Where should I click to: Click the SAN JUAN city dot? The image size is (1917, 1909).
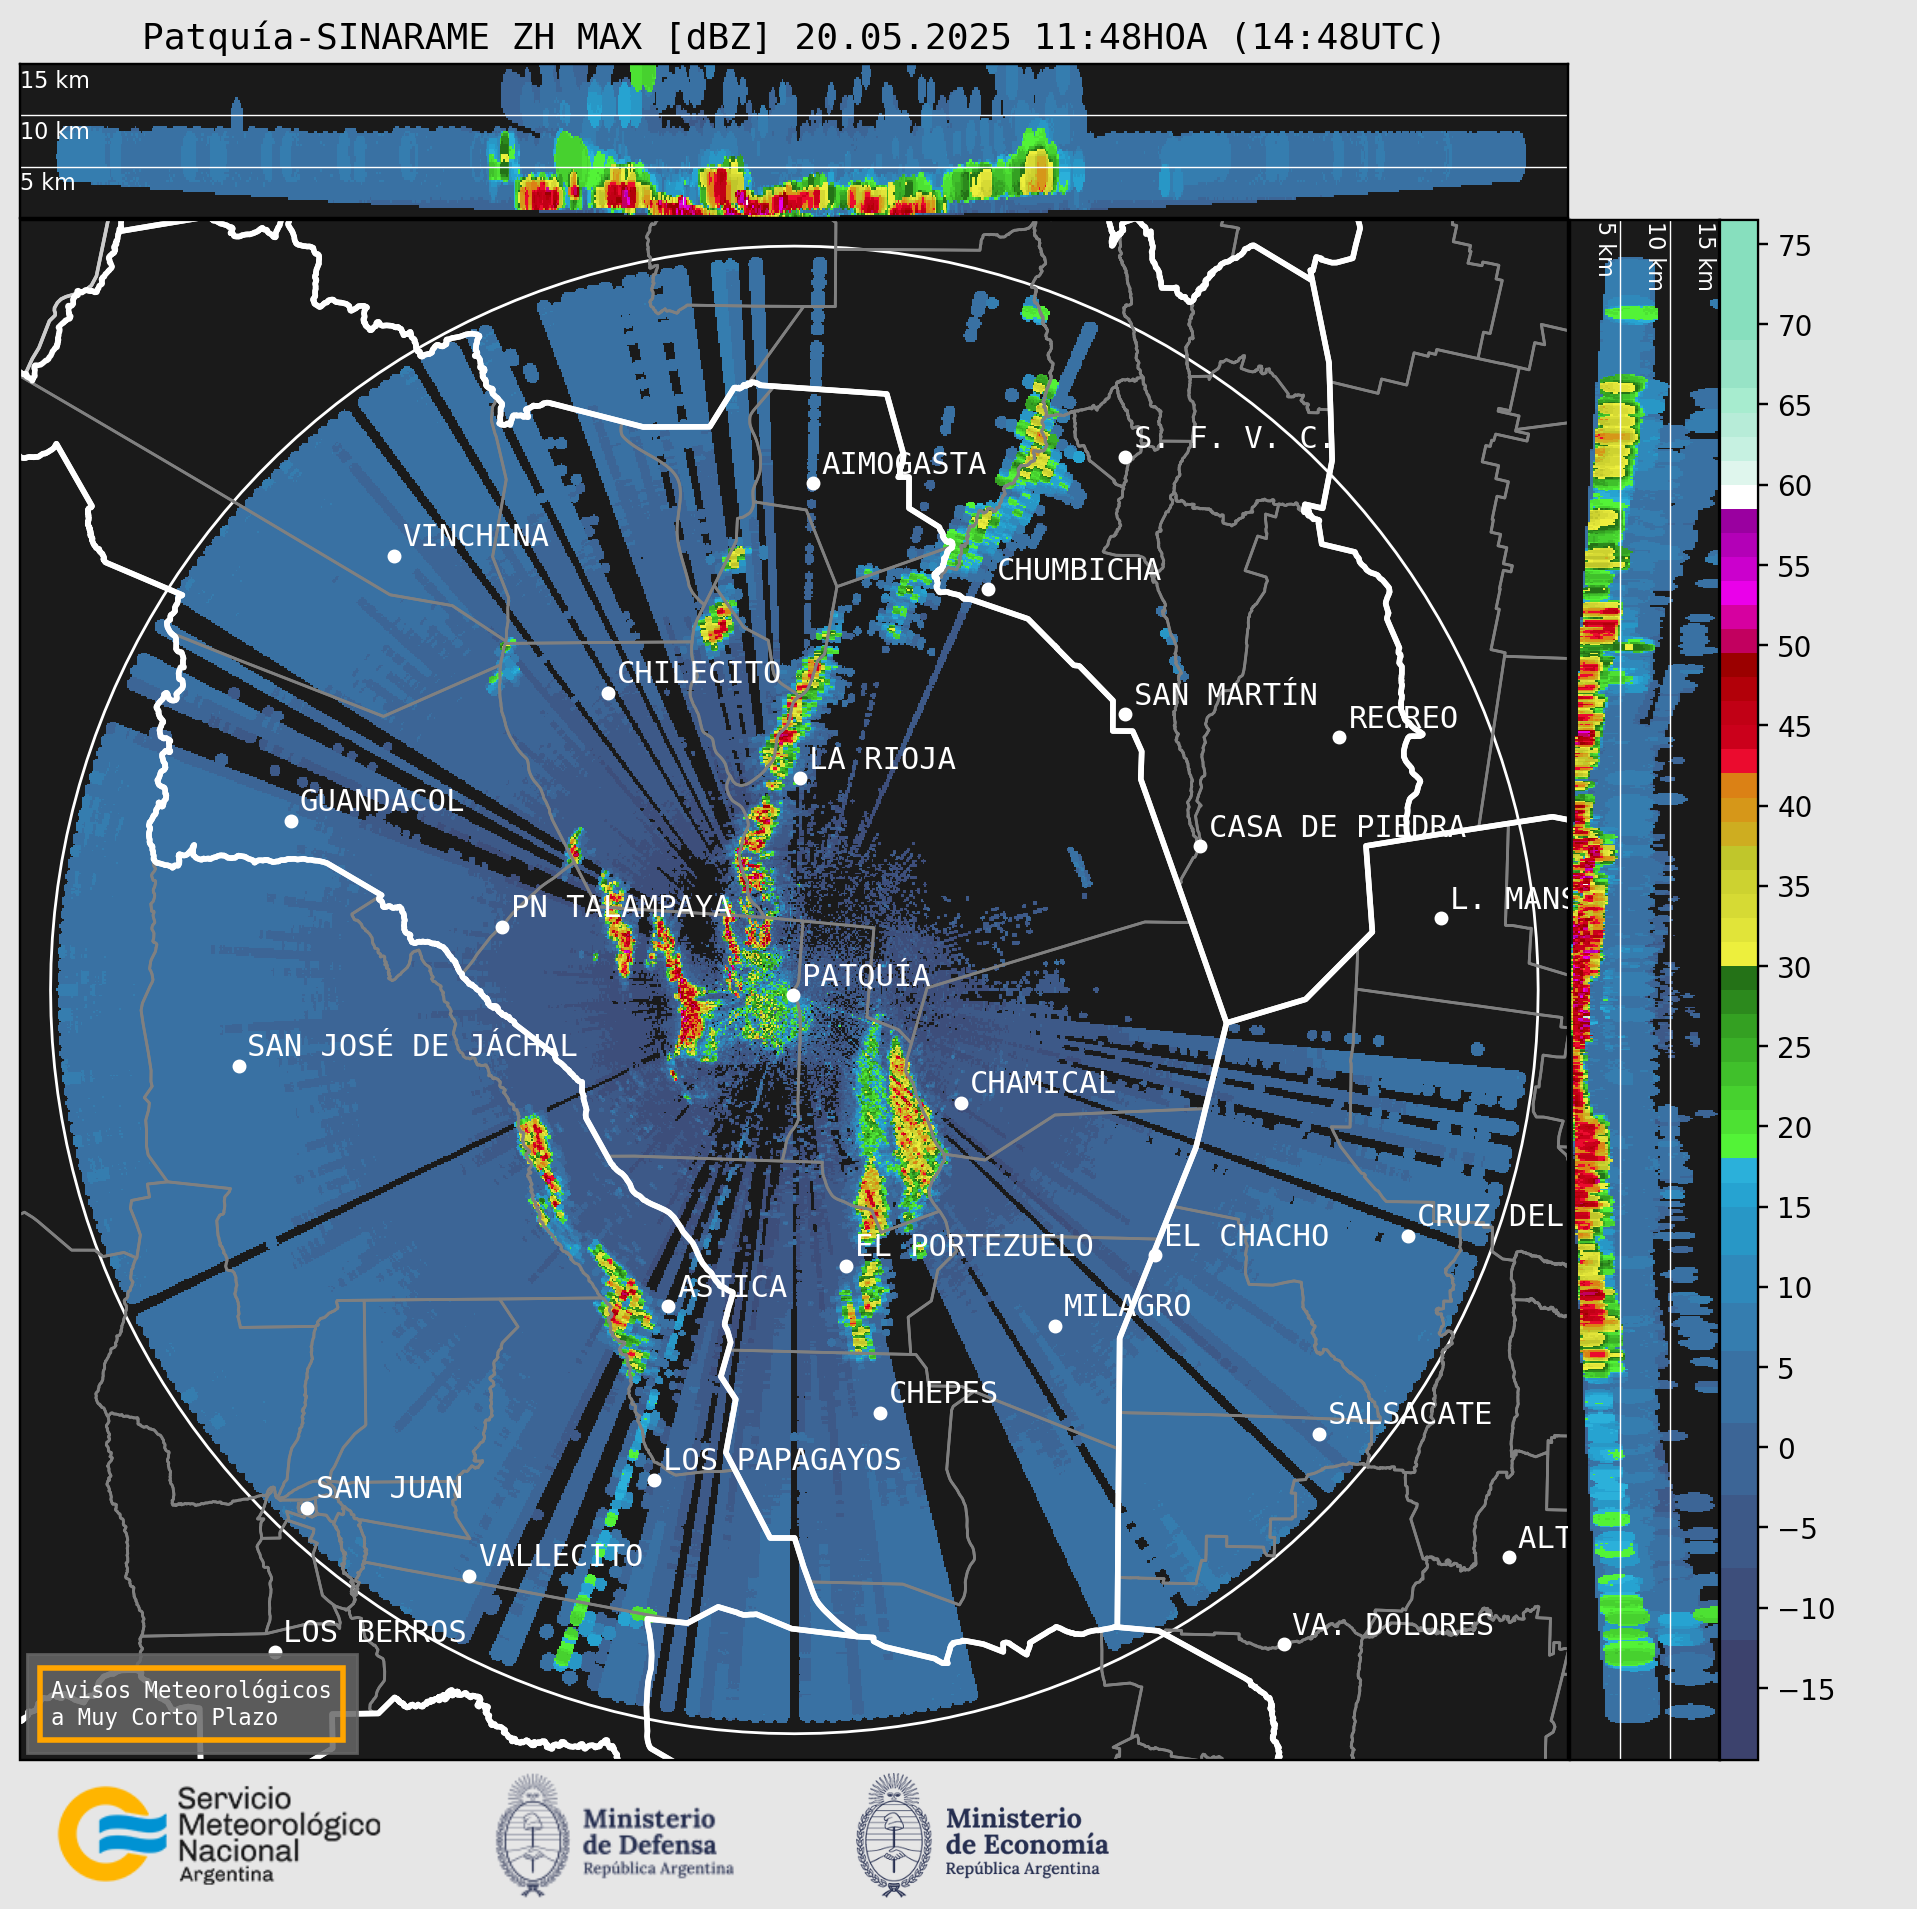pos(307,1508)
